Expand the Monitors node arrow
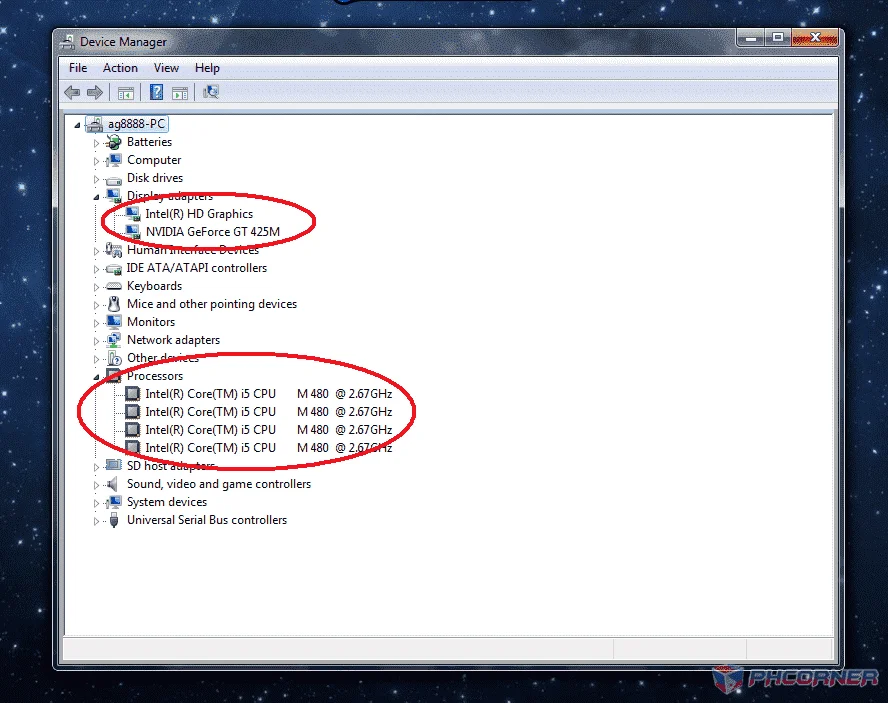 96,323
